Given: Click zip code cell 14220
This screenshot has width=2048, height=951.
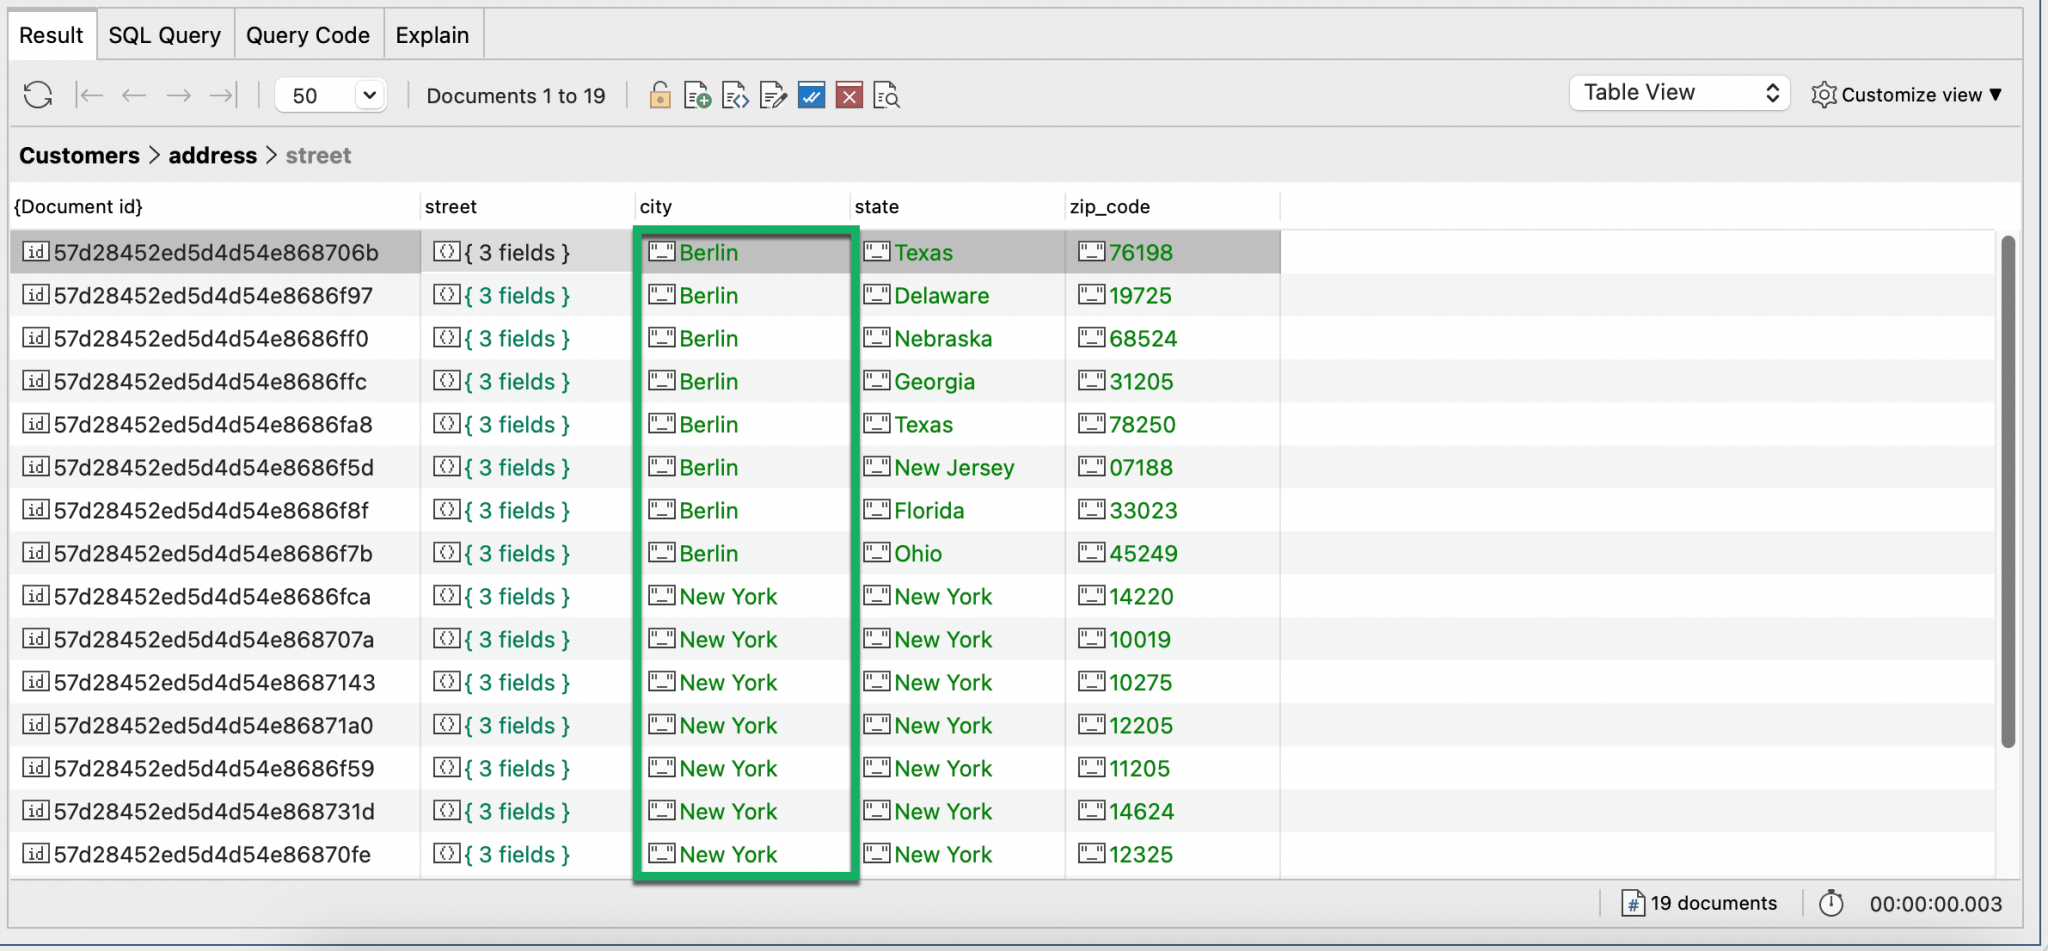Looking at the screenshot, I should [1173, 596].
